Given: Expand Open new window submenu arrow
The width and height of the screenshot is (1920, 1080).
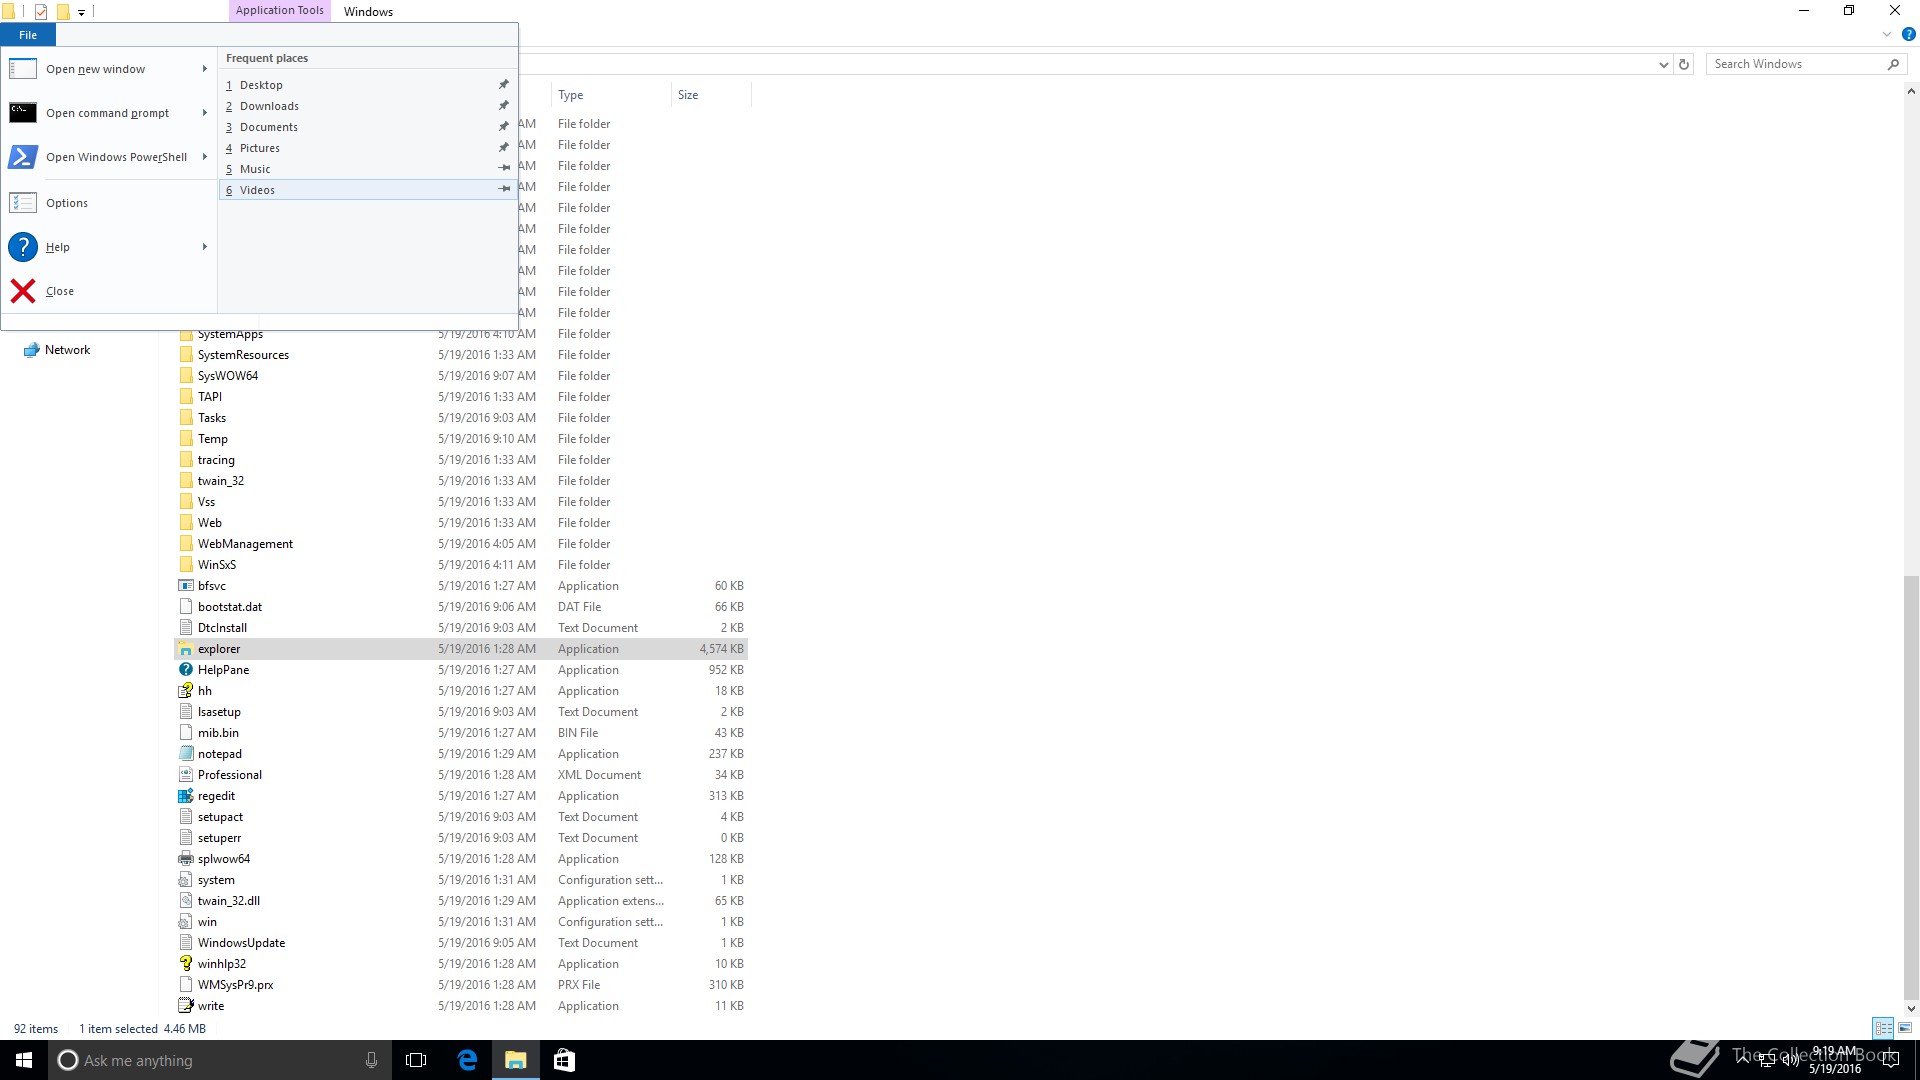Looking at the screenshot, I should coord(204,69).
